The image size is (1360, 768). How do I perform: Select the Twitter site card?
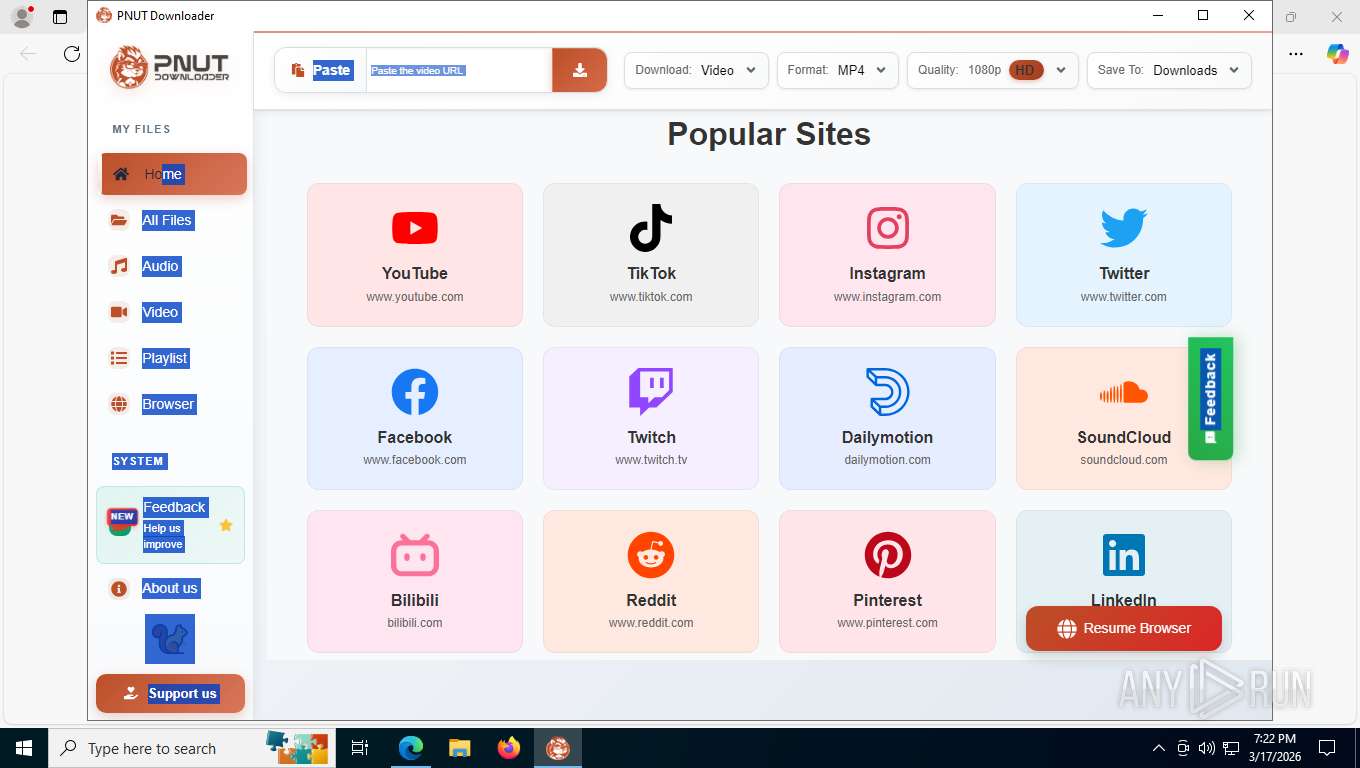(x=1124, y=255)
